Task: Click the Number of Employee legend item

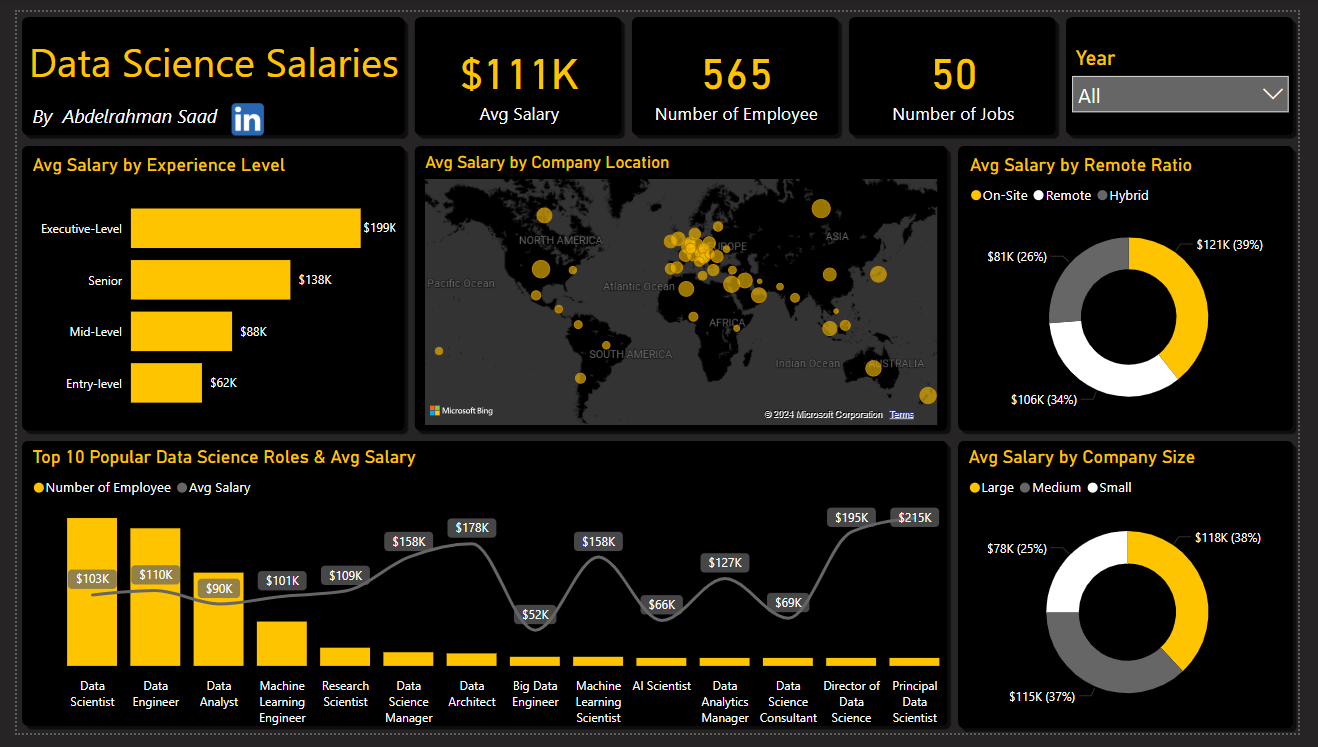Action: tap(102, 488)
